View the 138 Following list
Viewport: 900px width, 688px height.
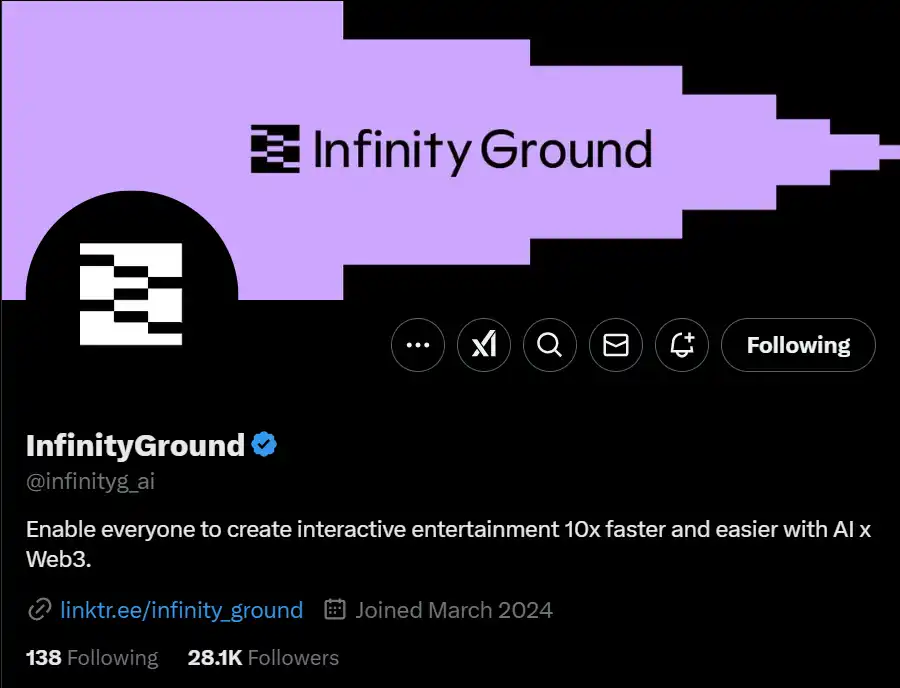tap(92, 658)
